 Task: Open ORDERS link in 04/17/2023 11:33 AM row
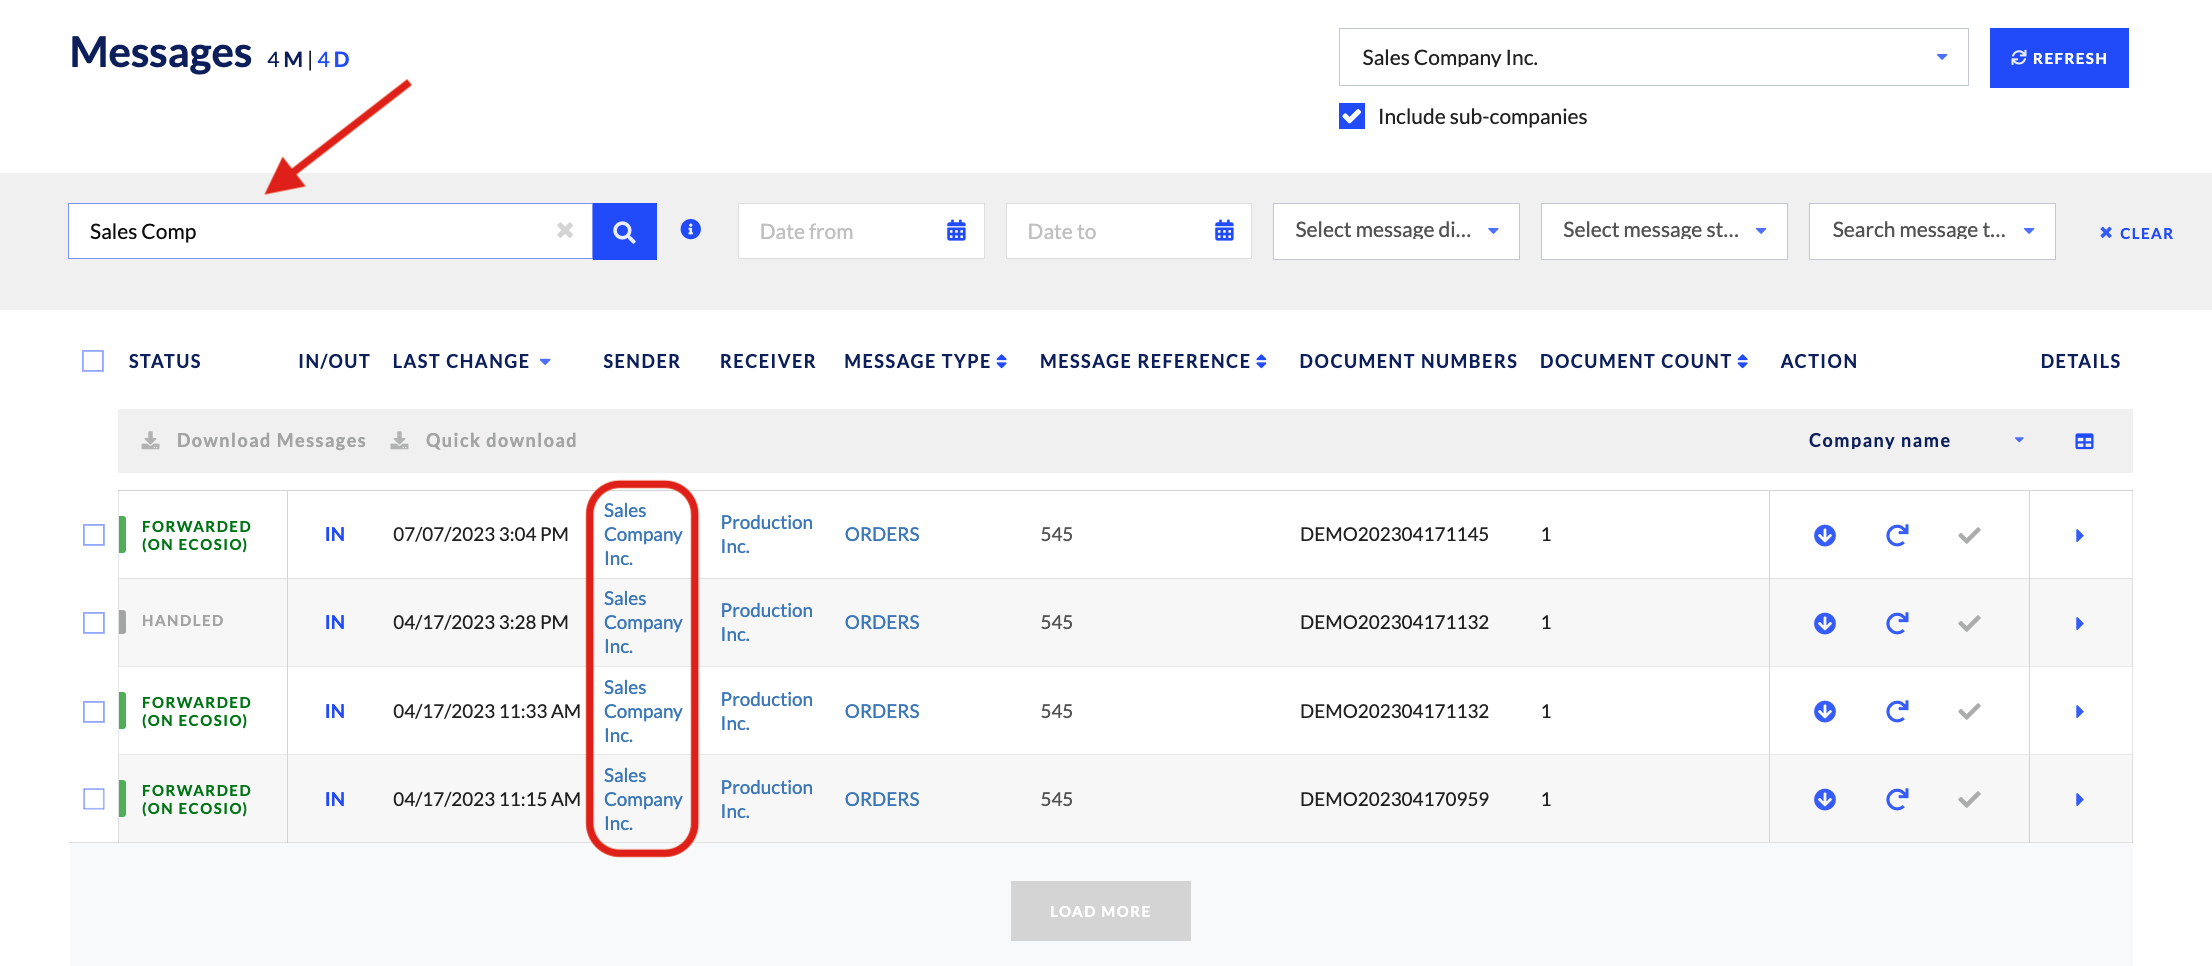tap(882, 711)
